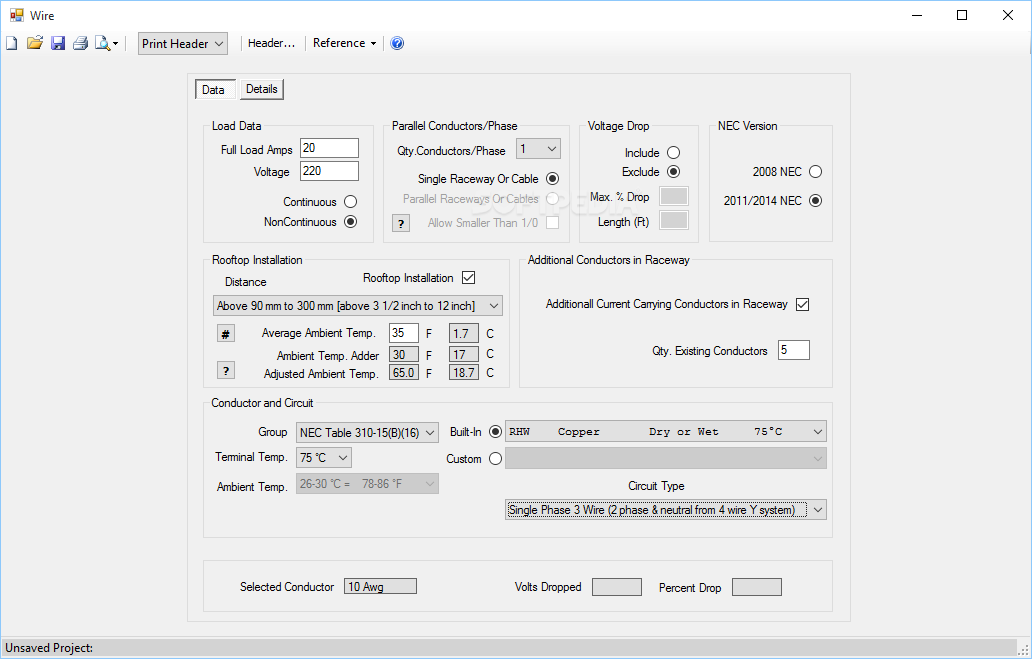This screenshot has height=659, width=1032.
Task: Maximize the Wire window
Action: click(962, 15)
